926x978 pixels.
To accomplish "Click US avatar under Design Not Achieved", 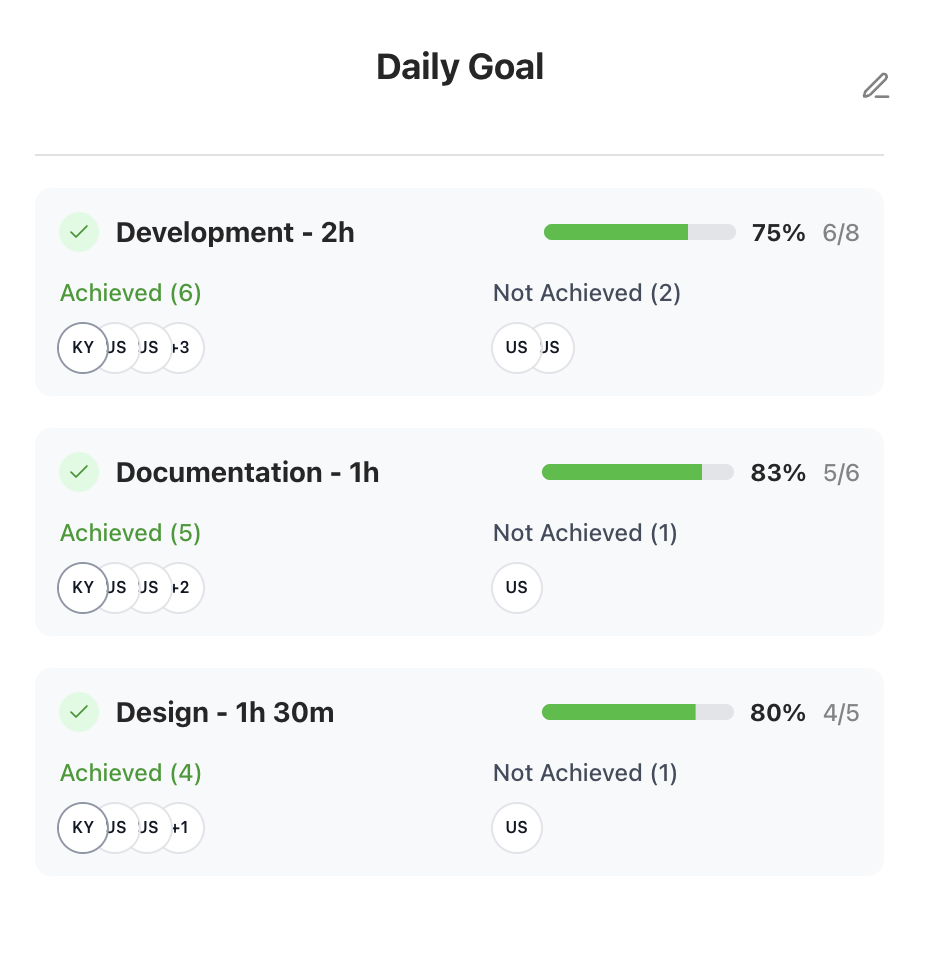I will click(x=517, y=828).
